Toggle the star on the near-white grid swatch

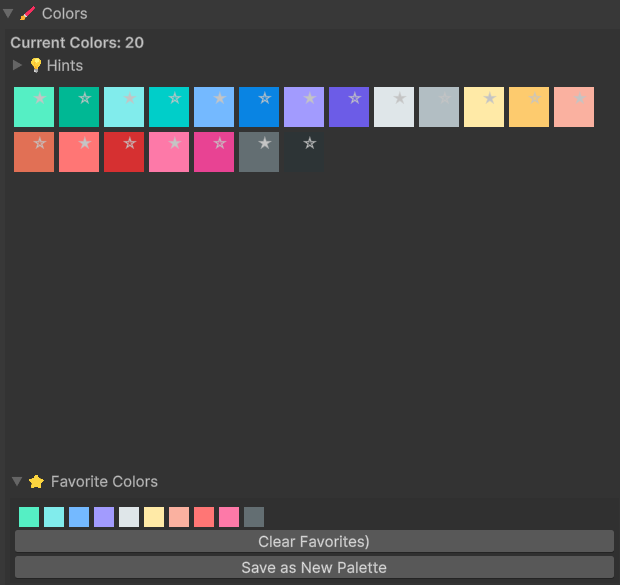point(400,98)
